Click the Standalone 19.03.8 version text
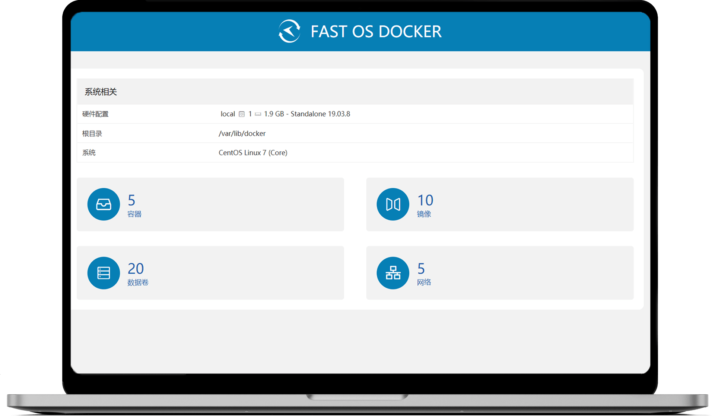The image size is (715, 417). click(320, 114)
